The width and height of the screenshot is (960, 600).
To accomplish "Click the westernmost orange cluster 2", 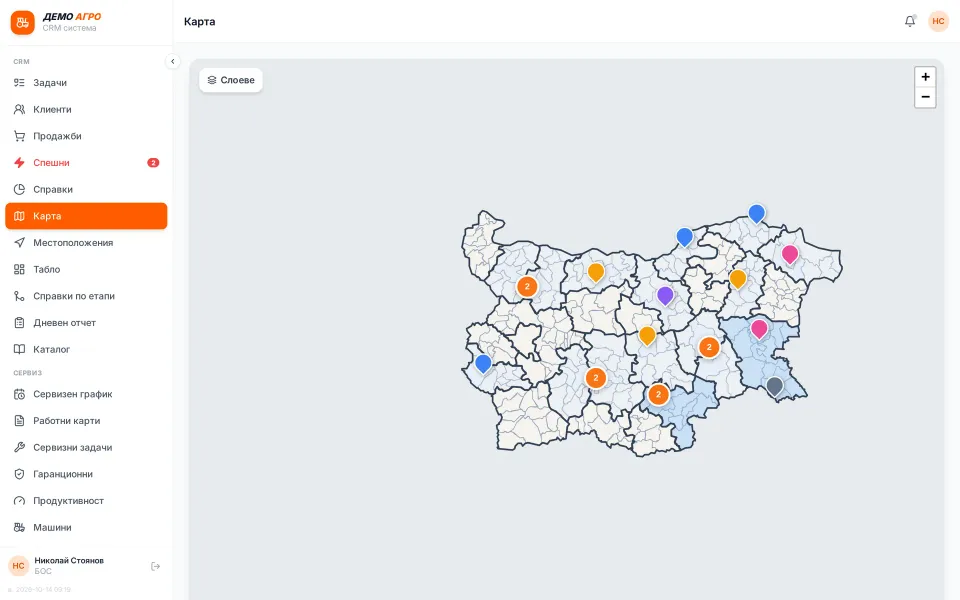I will pyautogui.click(x=527, y=287).
